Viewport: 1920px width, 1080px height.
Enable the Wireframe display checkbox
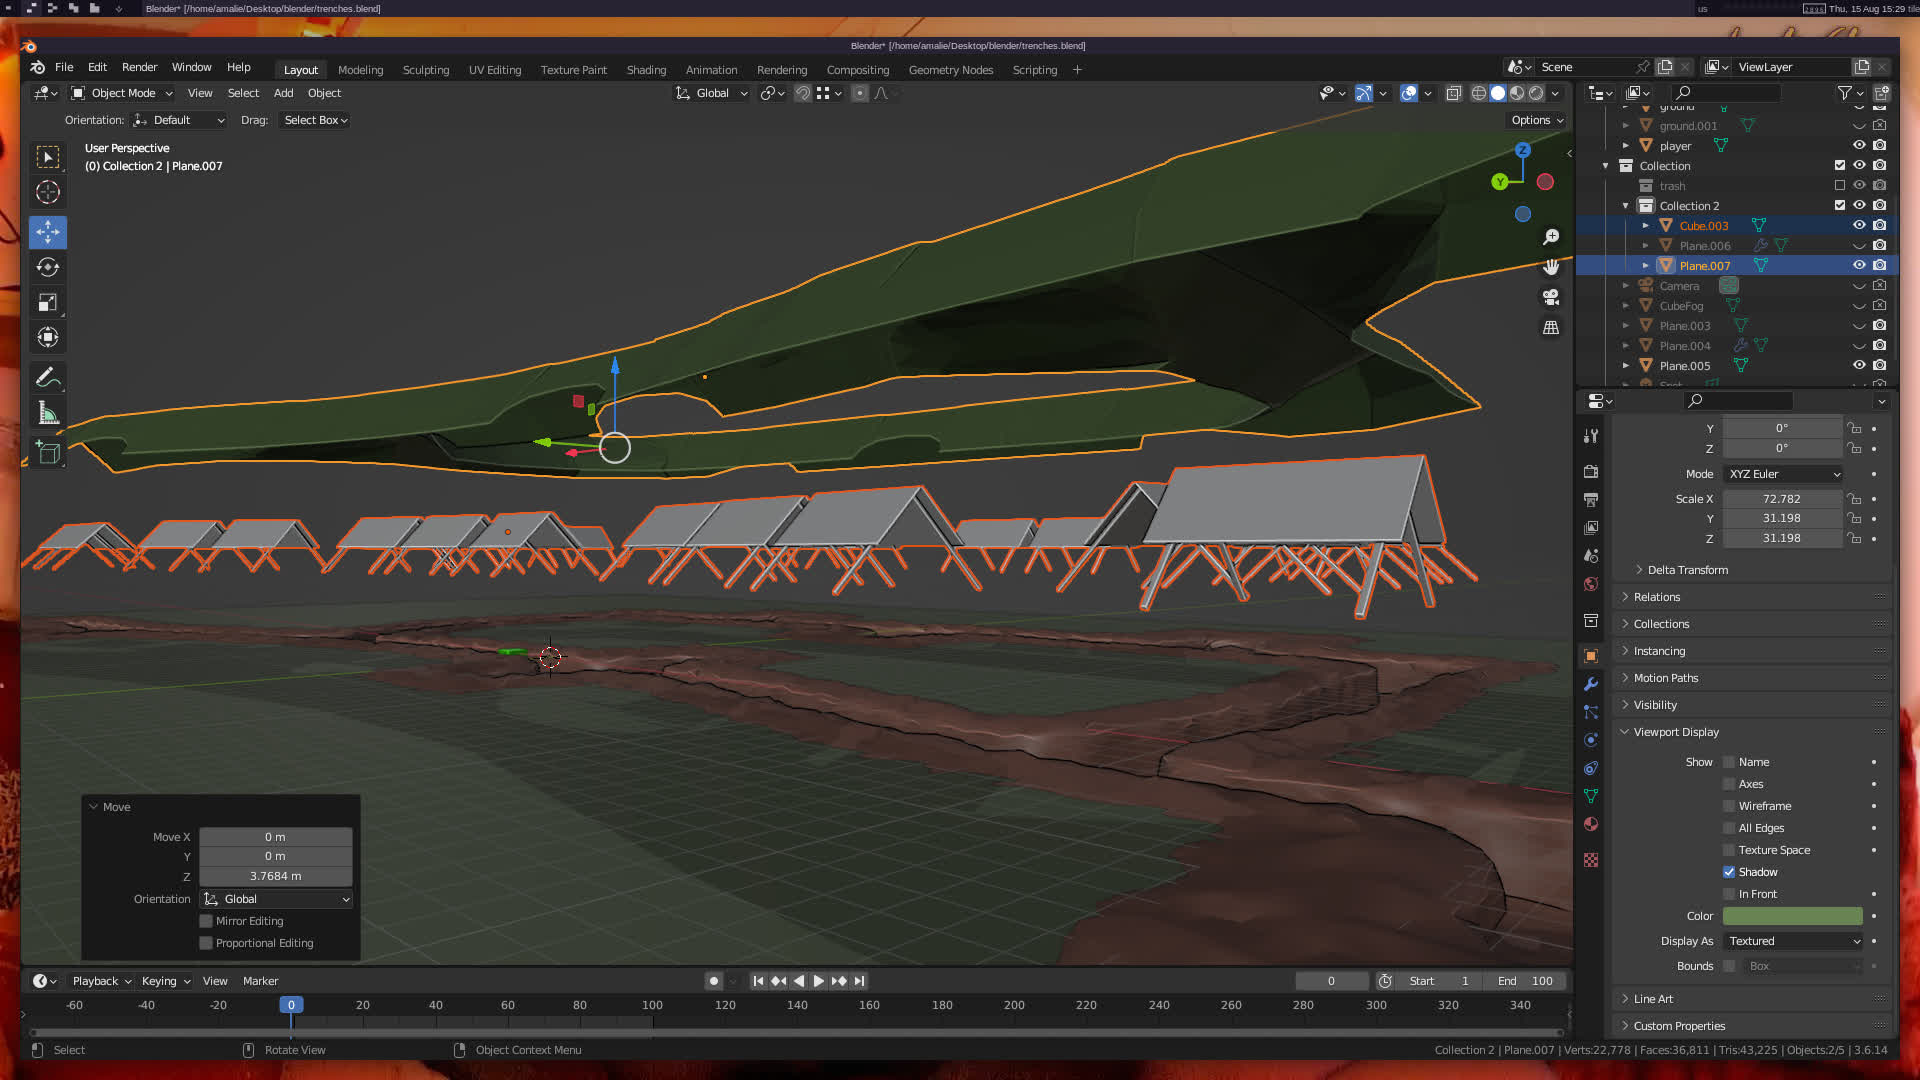(x=1729, y=806)
